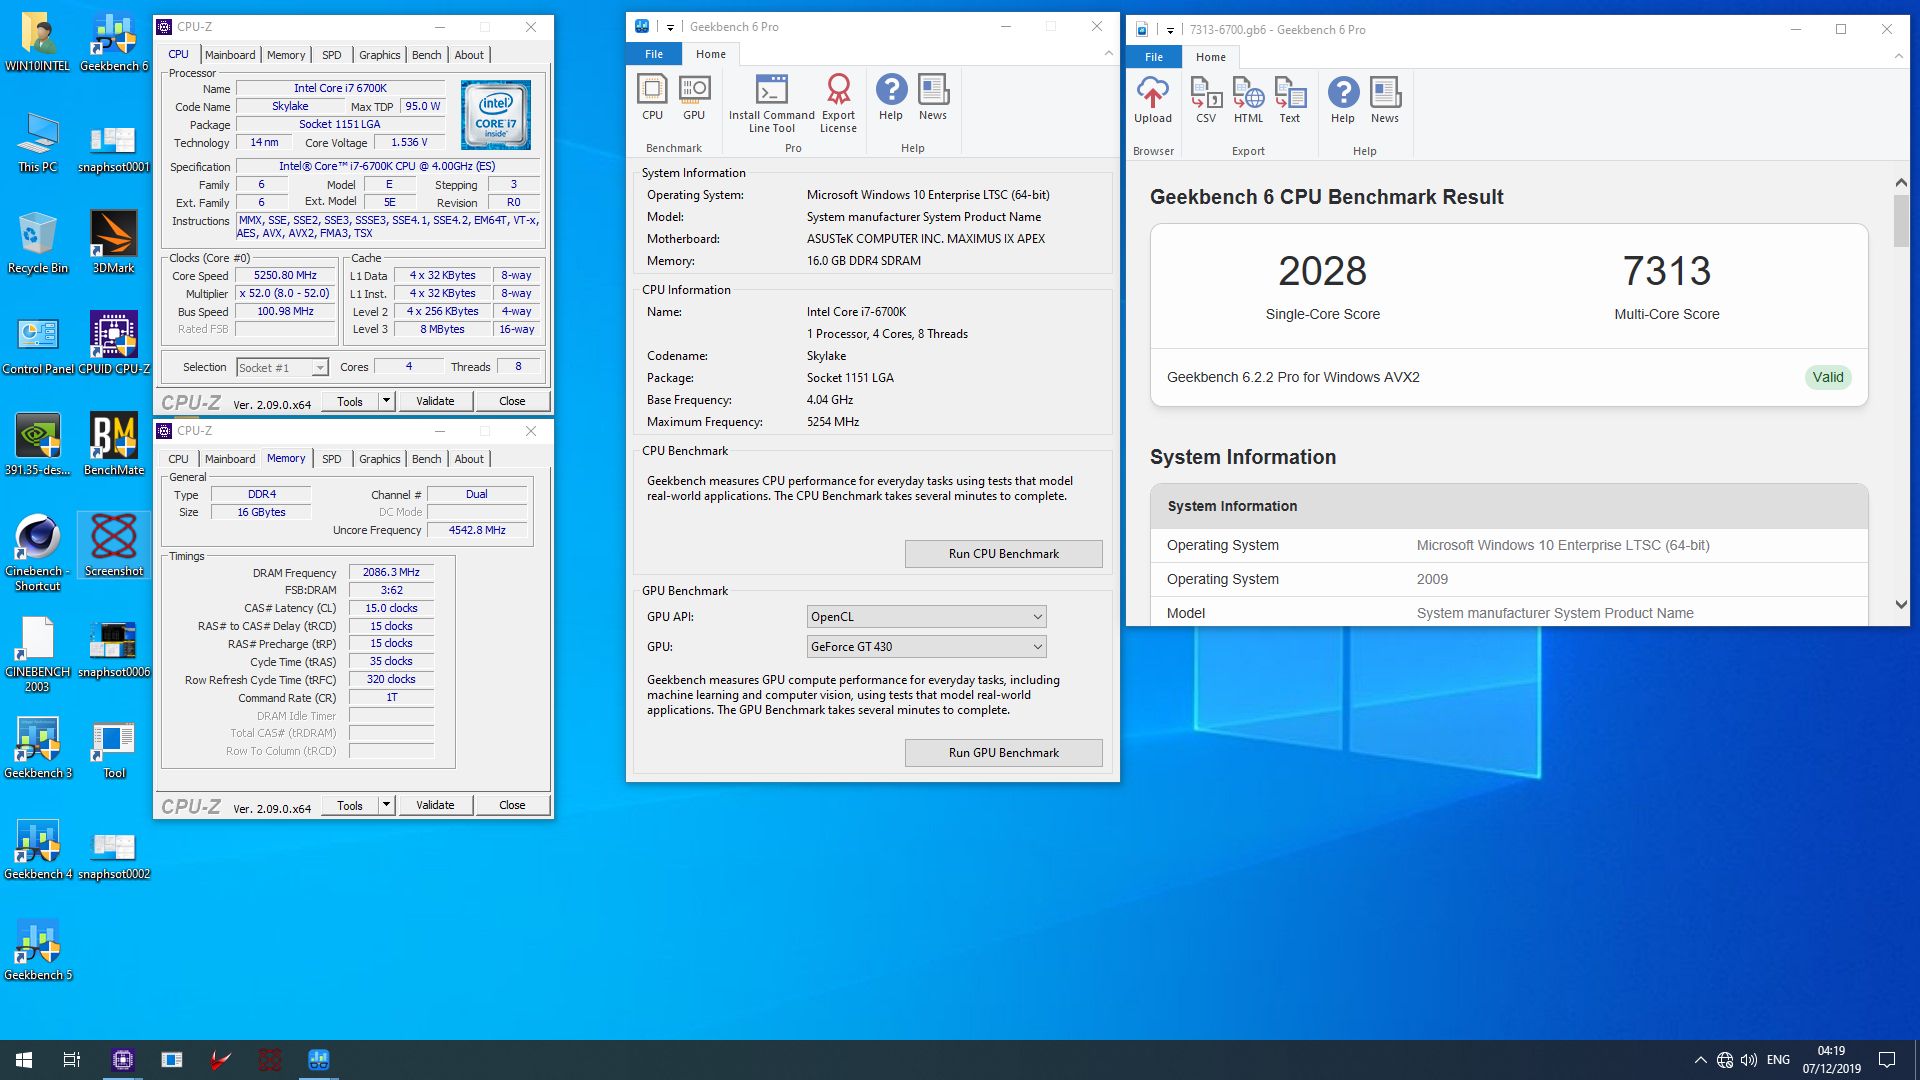Open the GPU API dropdown showing OpenCL

[x=926, y=617]
